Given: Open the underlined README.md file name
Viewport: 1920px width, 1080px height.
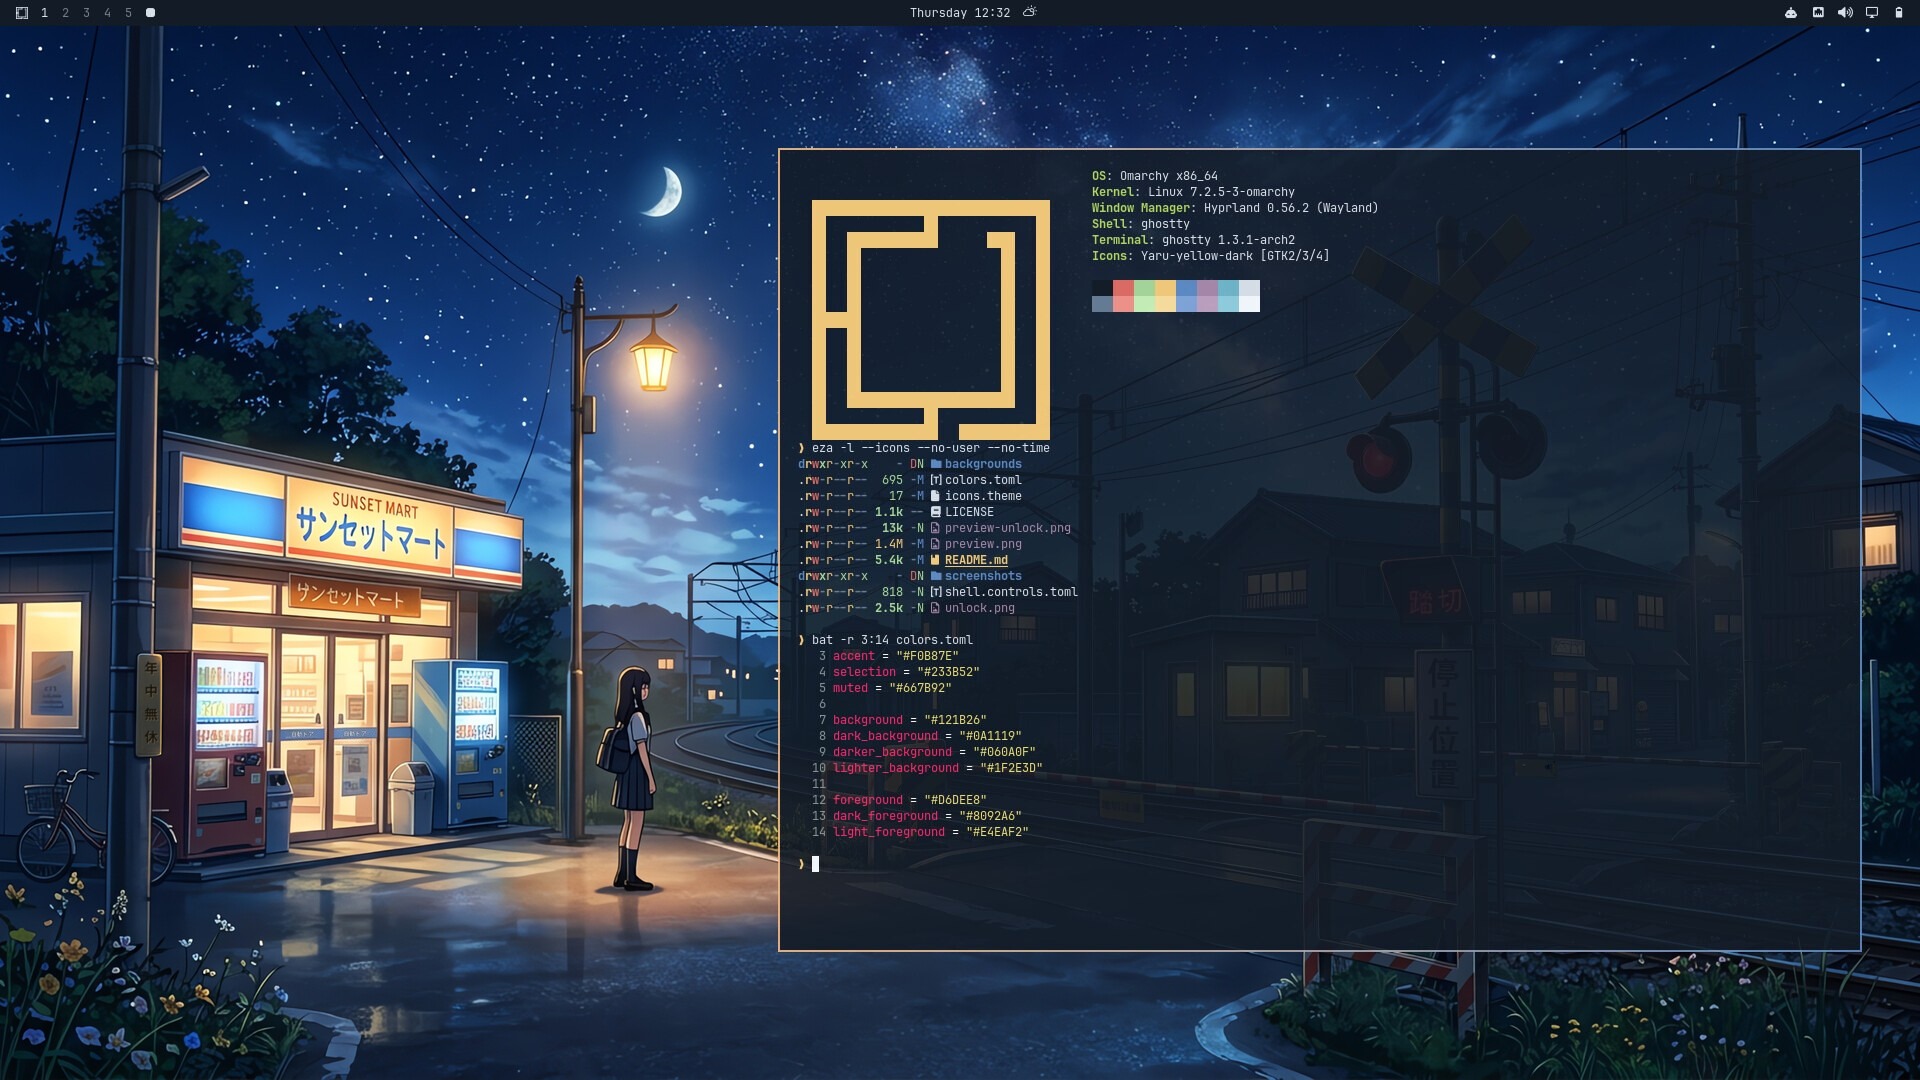Looking at the screenshot, I should (x=976, y=560).
